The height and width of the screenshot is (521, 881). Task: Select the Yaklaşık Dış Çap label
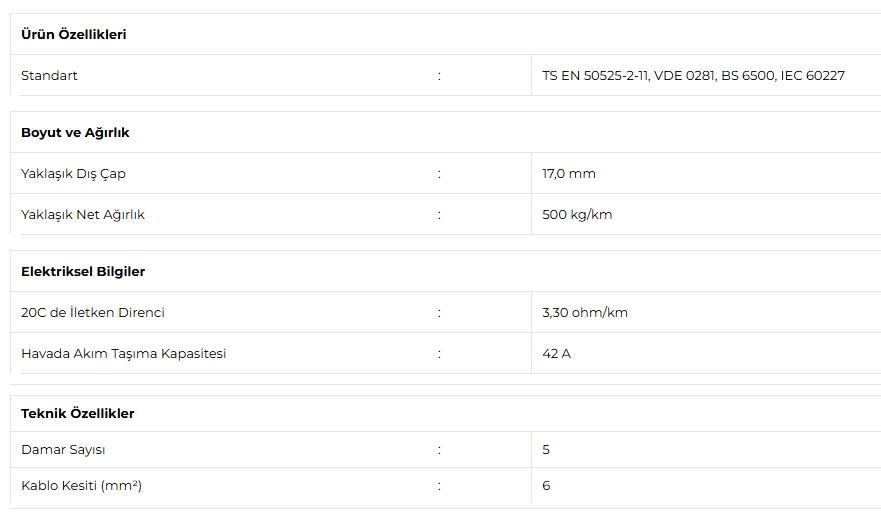74,174
